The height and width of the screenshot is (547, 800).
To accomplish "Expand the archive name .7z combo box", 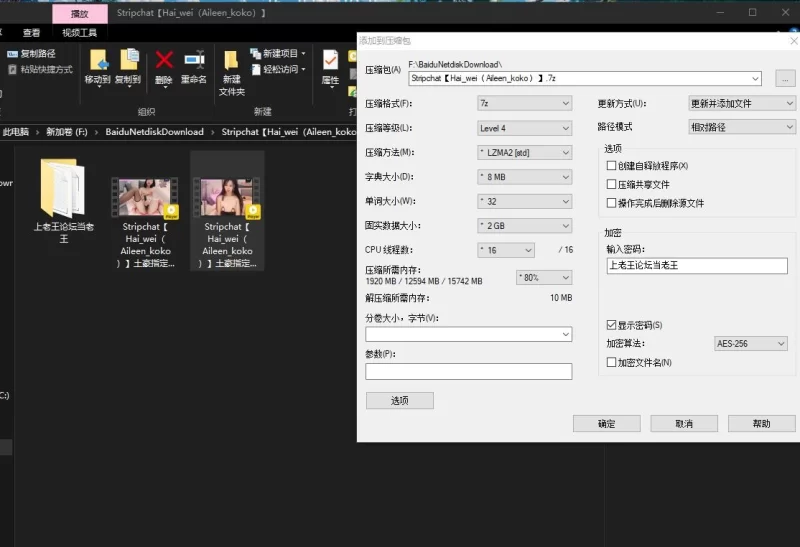I will pos(755,79).
